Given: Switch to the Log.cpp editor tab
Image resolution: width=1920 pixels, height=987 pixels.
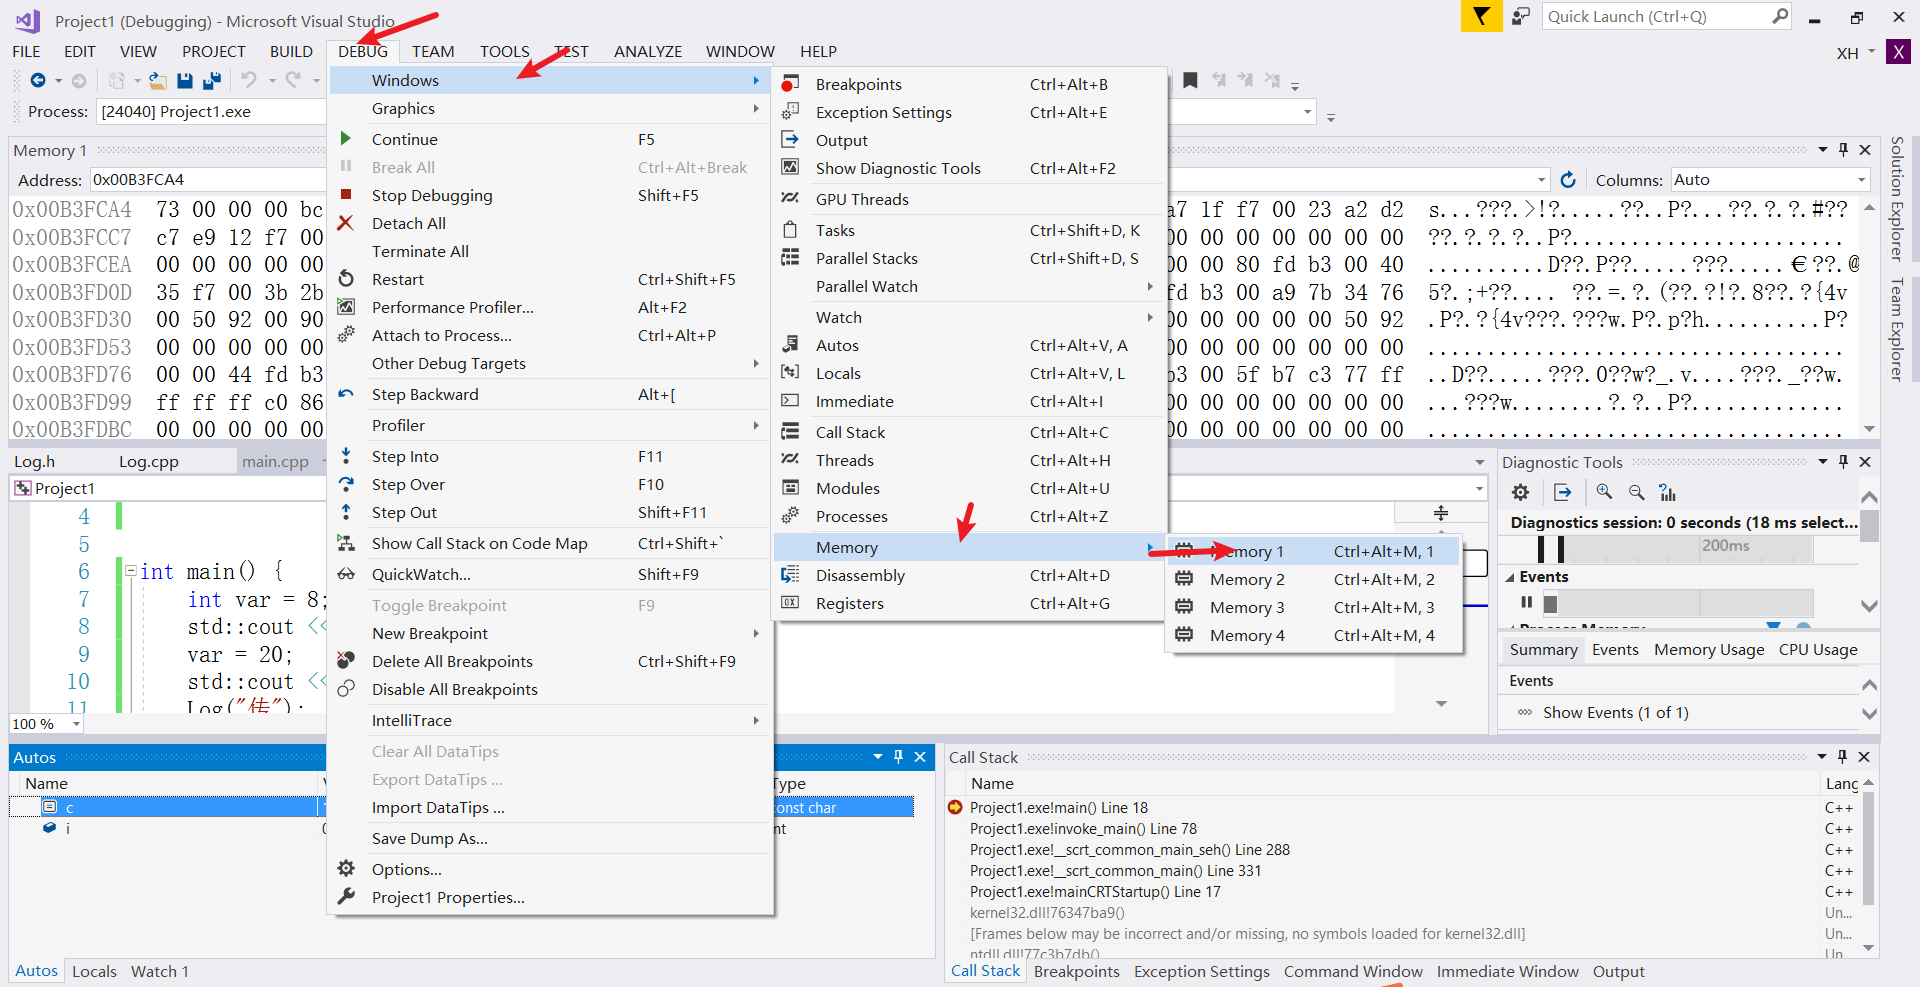Looking at the screenshot, I should (x=149, y=461).
